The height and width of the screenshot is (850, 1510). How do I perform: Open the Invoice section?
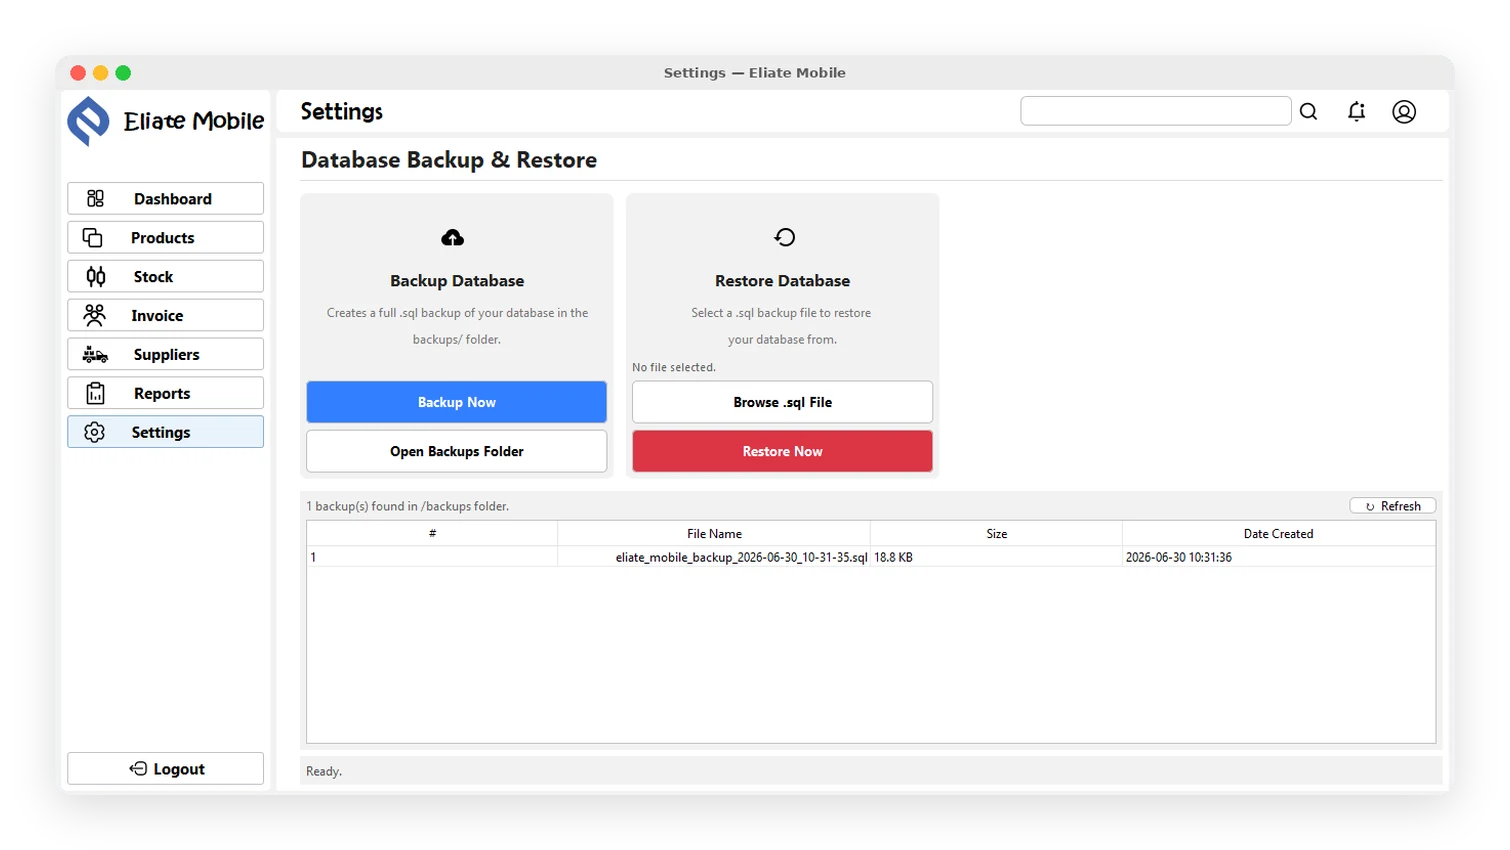pos(166,315)
